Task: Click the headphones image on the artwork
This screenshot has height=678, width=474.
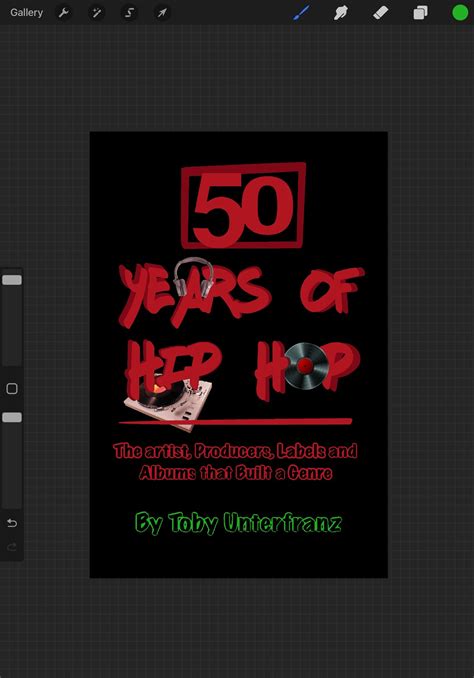Action: [x=194, y=277]
